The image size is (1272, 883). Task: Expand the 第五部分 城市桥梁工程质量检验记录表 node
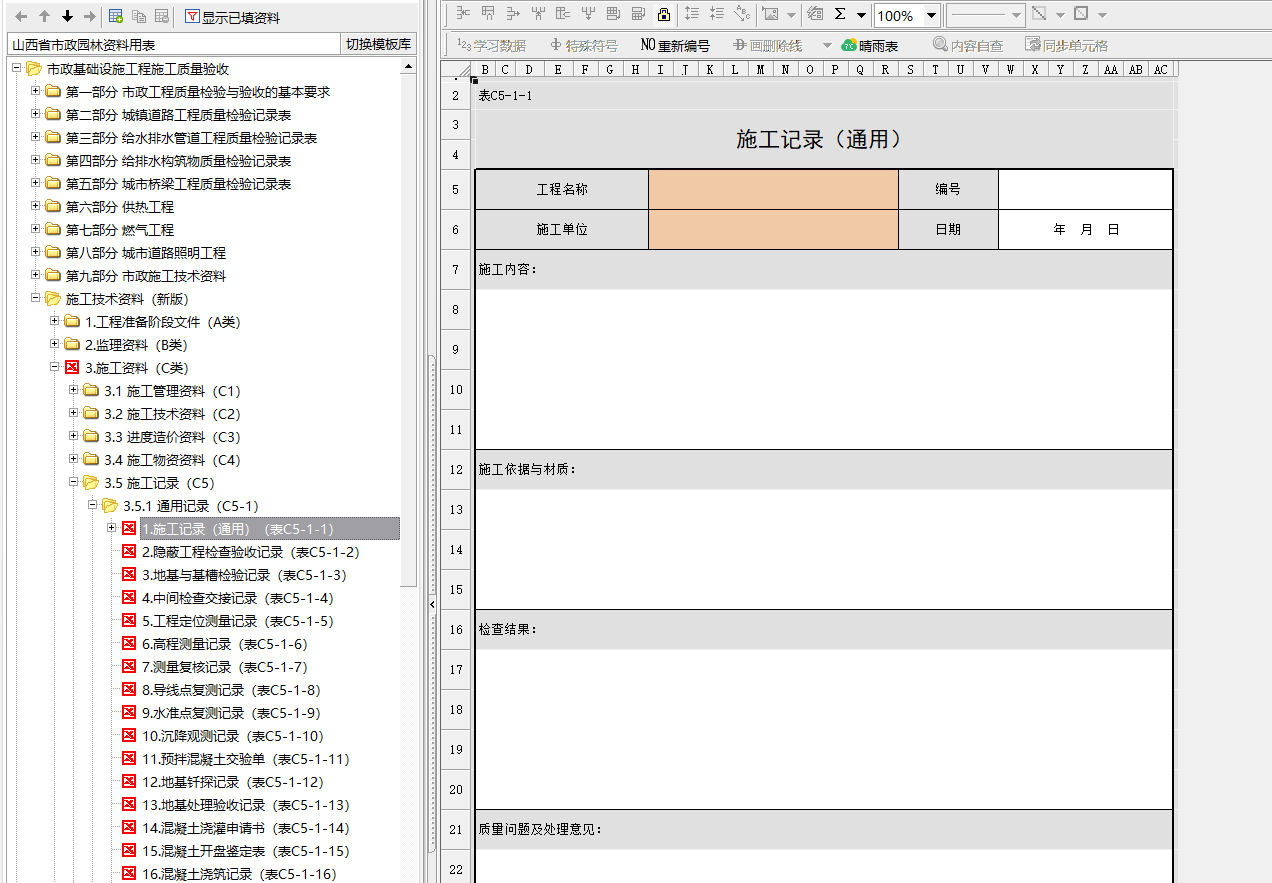coord(36,183)
